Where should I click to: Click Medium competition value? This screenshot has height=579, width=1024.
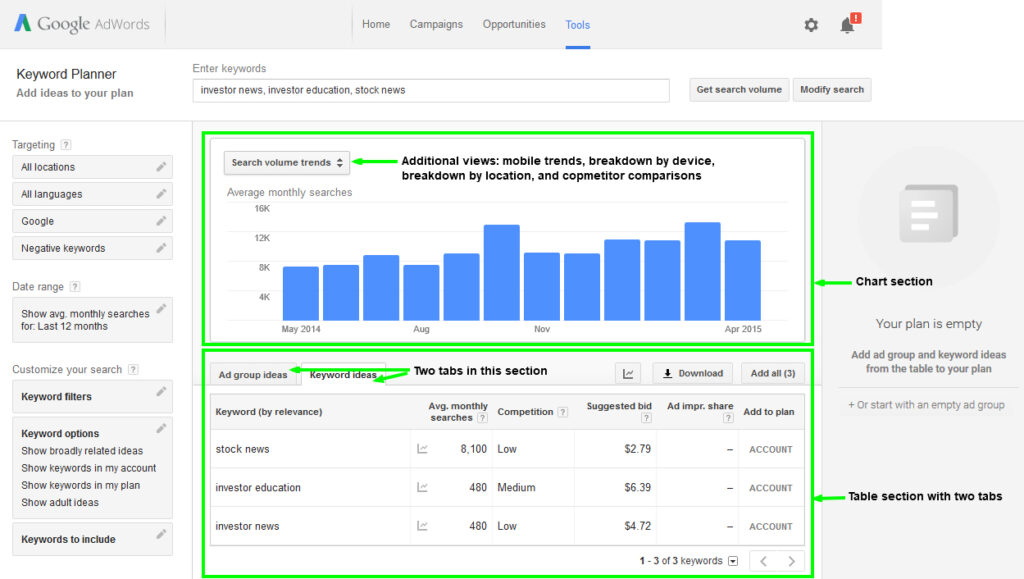[516, 488]
